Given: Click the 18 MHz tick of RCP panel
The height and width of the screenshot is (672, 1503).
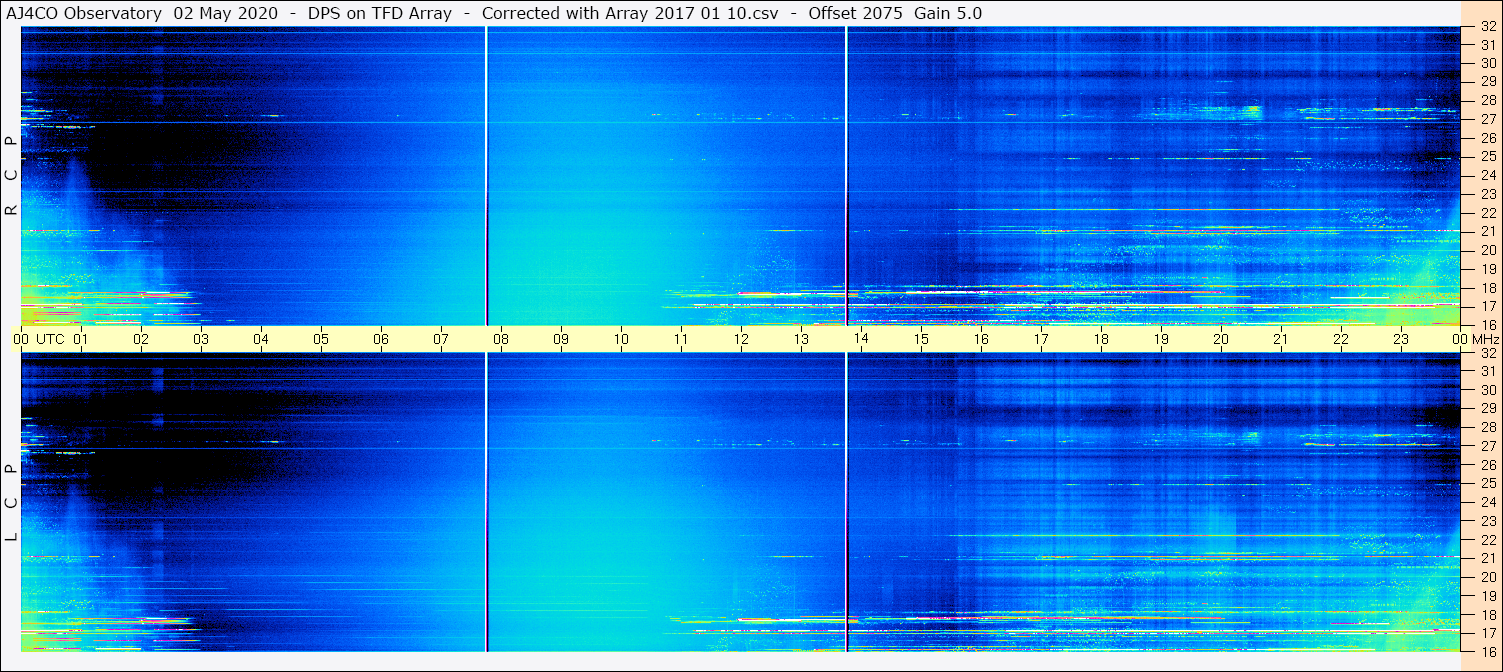Looking at the screenshot, I should point(1487,288).
